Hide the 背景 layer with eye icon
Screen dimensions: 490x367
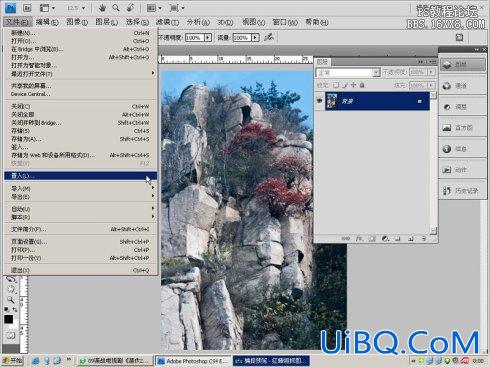[x=319, y=101]
